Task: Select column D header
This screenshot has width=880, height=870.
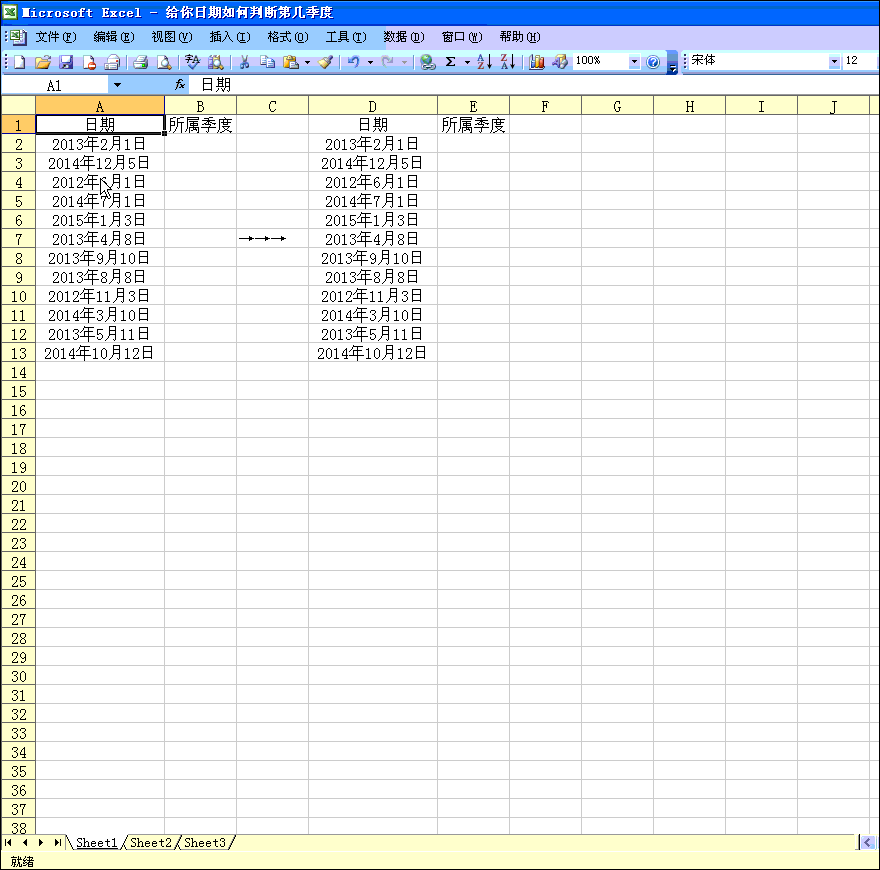Action: click(372, 106)
